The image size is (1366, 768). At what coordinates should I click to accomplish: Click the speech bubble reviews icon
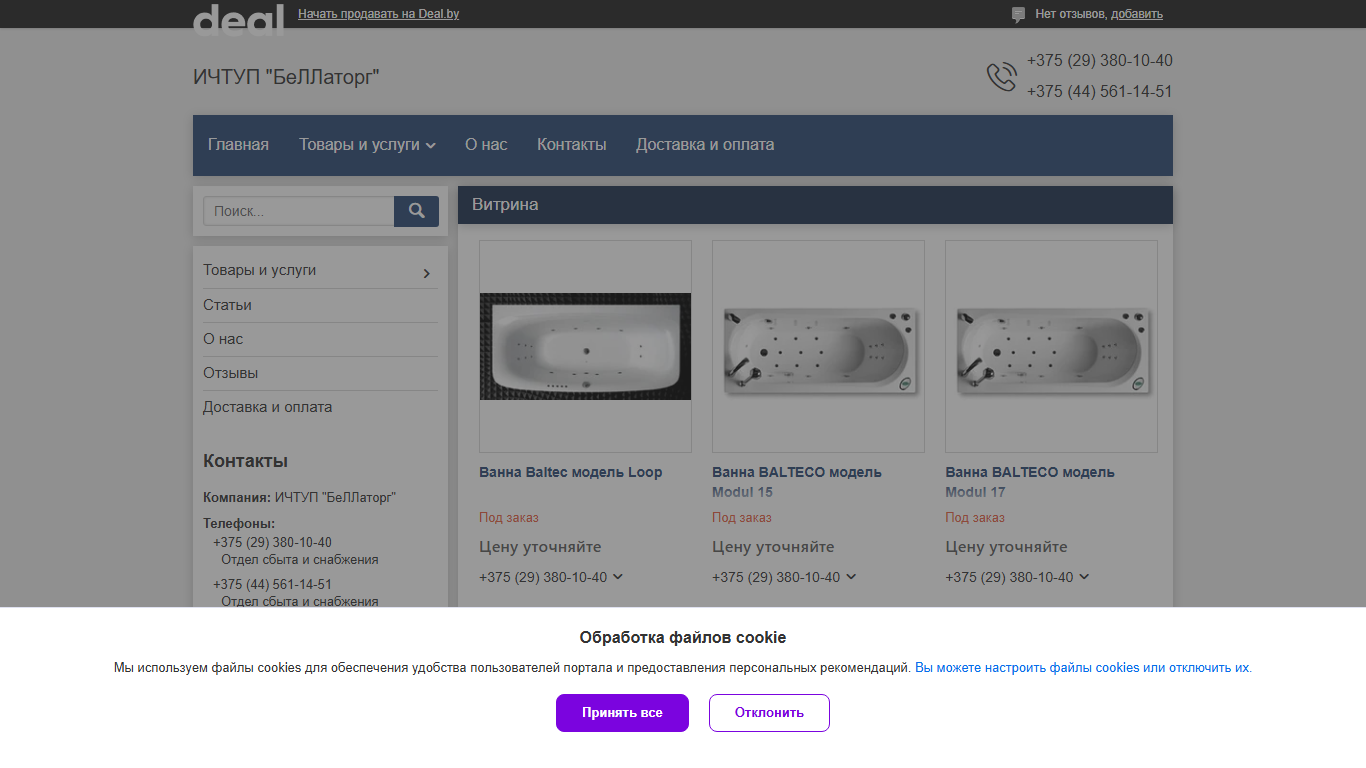pyautogui.click(x=1018, y=15)
